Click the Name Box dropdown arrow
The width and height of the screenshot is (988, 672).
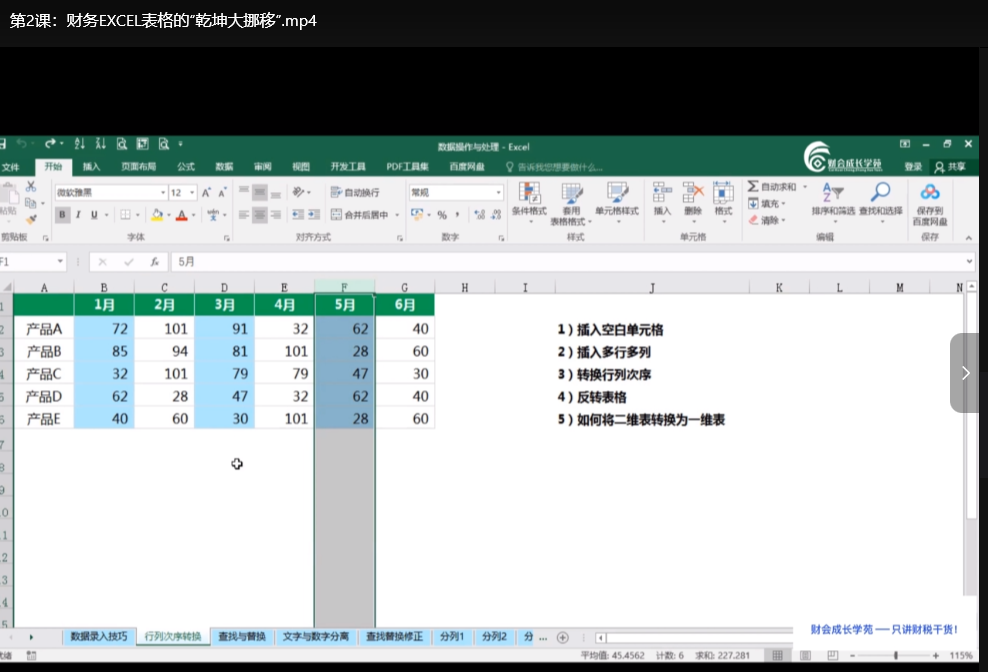pyautogui.click(x=60, y=262)
